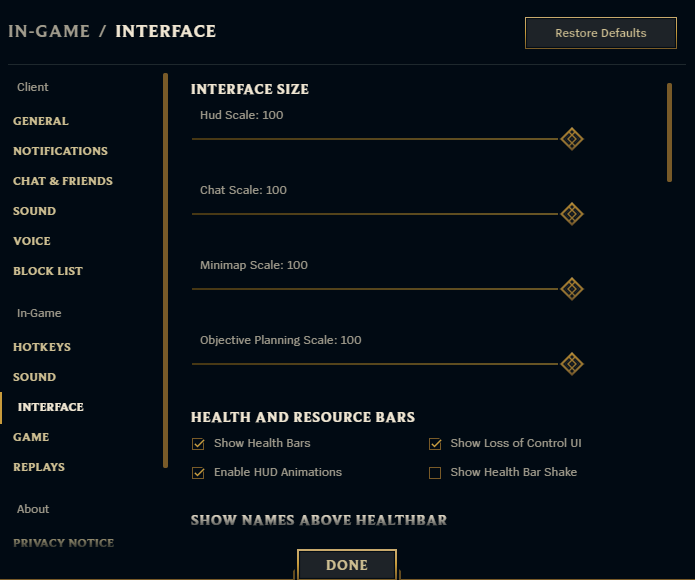Enable Show Health Bar Shake
The height and width of the screenshot is (580, 695).
[x=435, y=473]
